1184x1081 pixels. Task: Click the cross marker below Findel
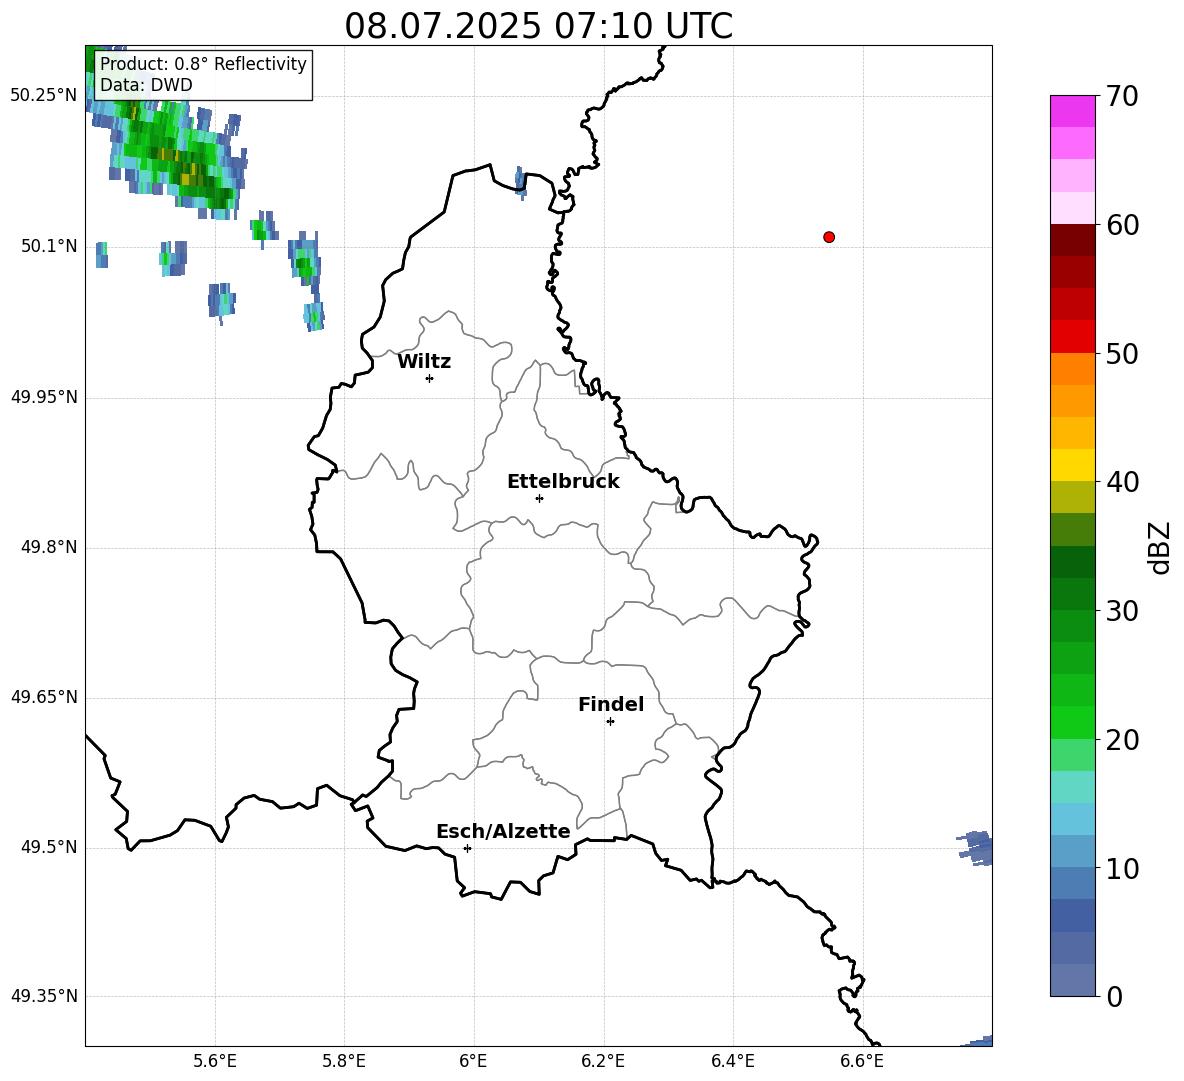610,722
